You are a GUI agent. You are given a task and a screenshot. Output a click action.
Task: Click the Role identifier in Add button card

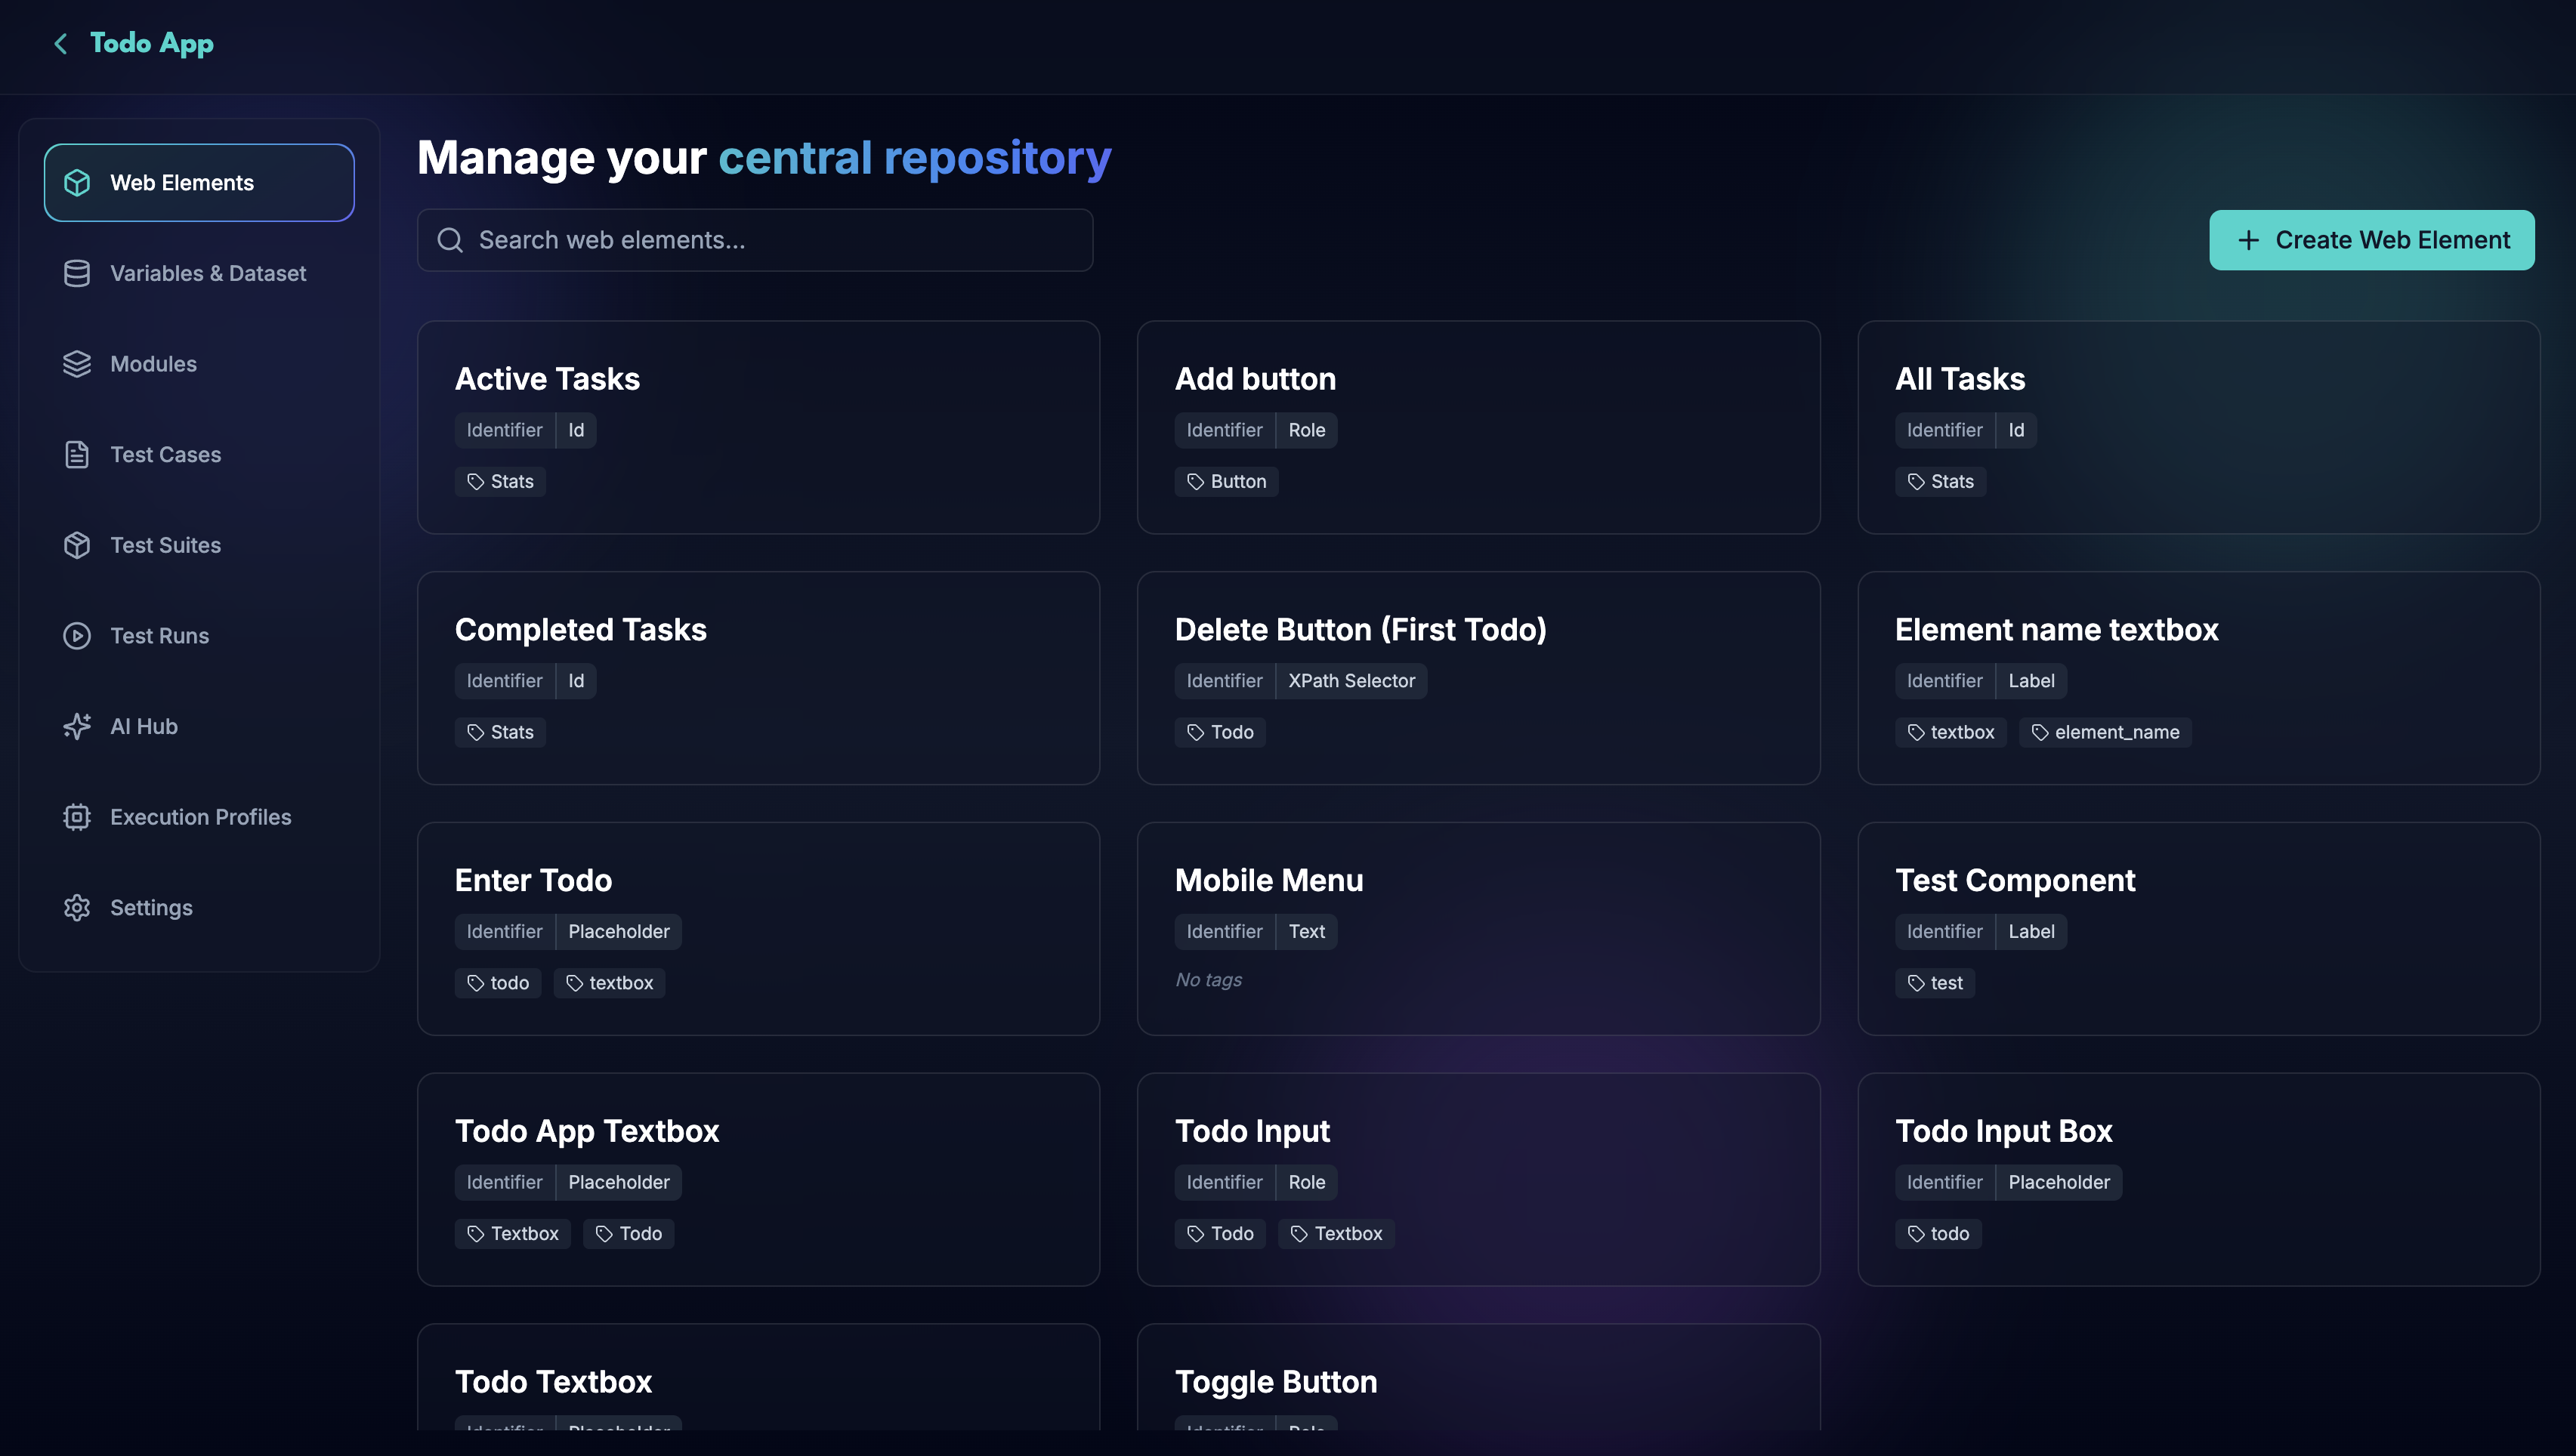(x=1306, y=431)
